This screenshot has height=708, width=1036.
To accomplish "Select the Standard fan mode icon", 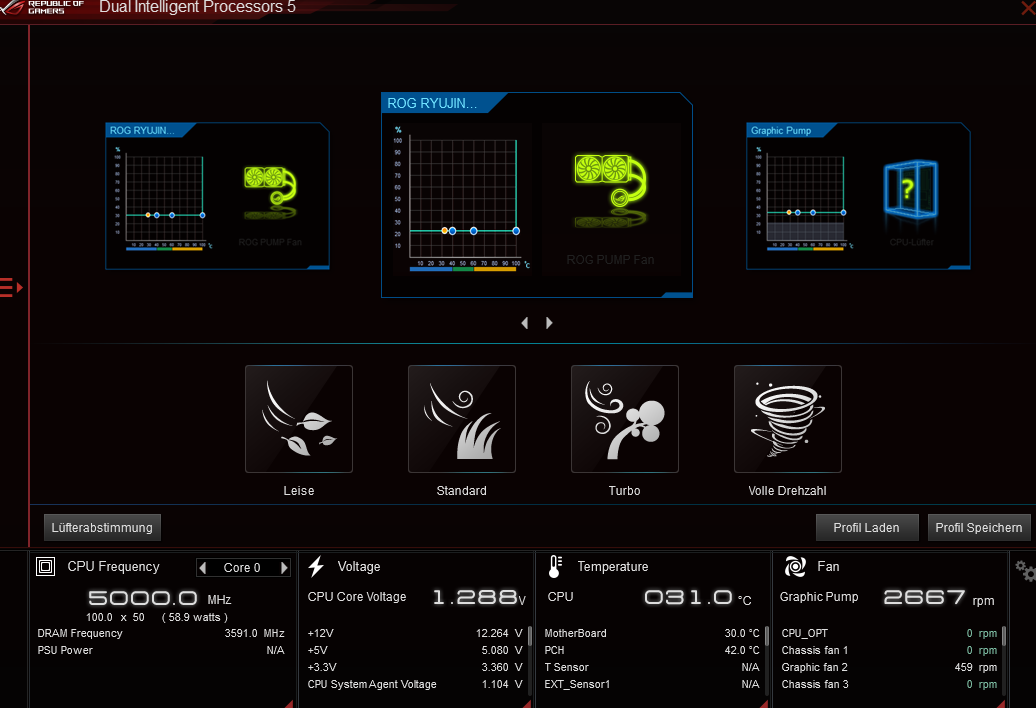I will click(x=462, y=419).
